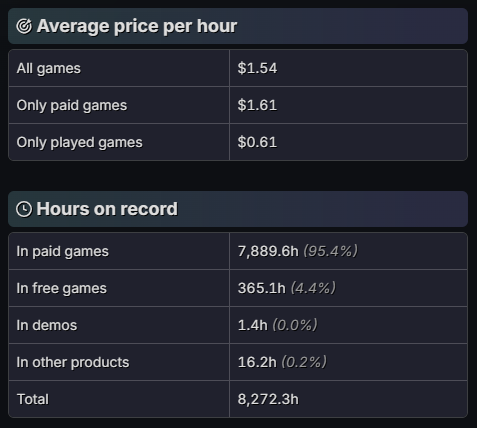Click the 95.4% percentage value
Image resolution: width=477 pixels, height=428 pixels.
click(331, 251)
